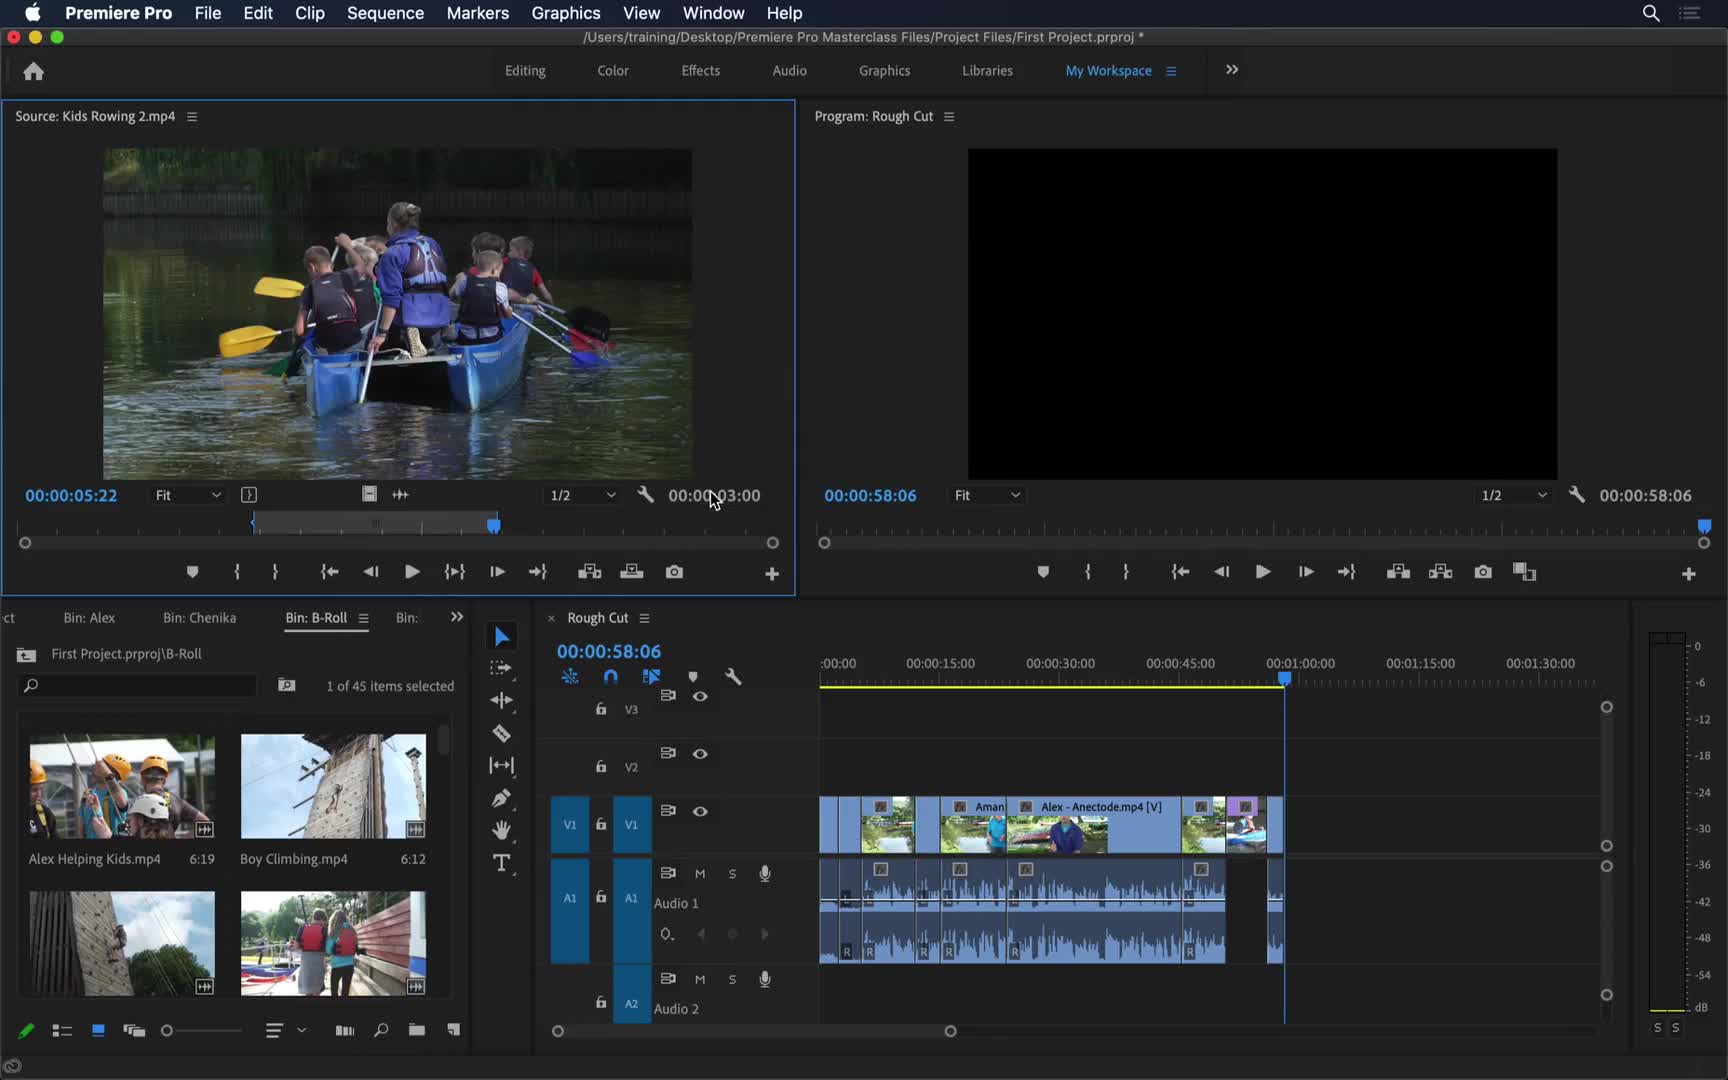Screen dimensions: 1728x1080
Task: Toggle V3 track output eye
Action: 701,696
